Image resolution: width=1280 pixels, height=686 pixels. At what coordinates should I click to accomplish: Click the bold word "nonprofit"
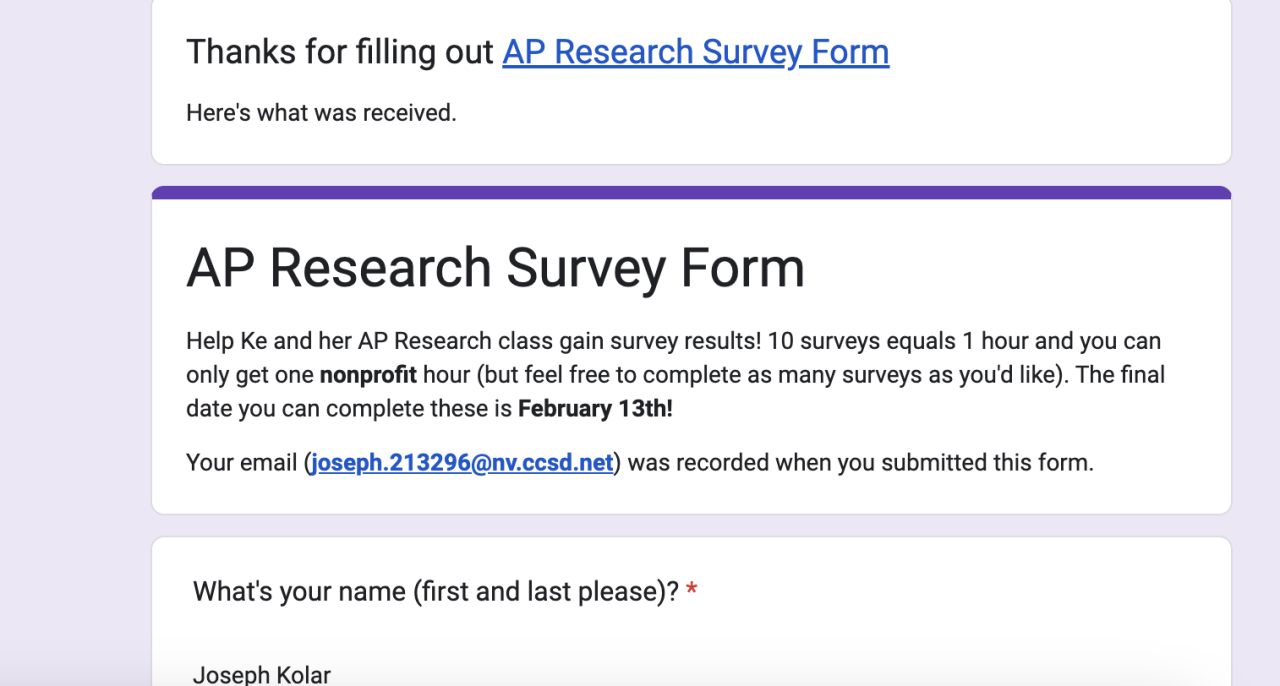click(368, 375)
